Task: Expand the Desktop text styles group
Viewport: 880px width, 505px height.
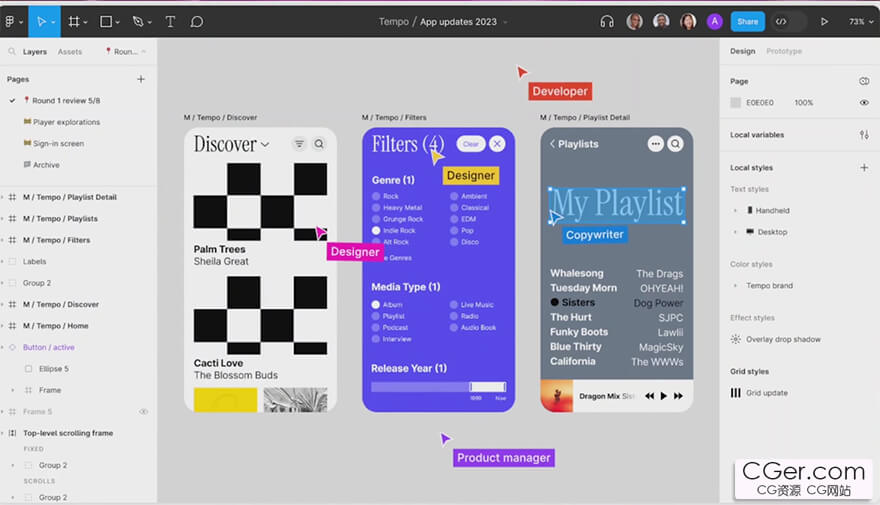Action: point(735,232)
